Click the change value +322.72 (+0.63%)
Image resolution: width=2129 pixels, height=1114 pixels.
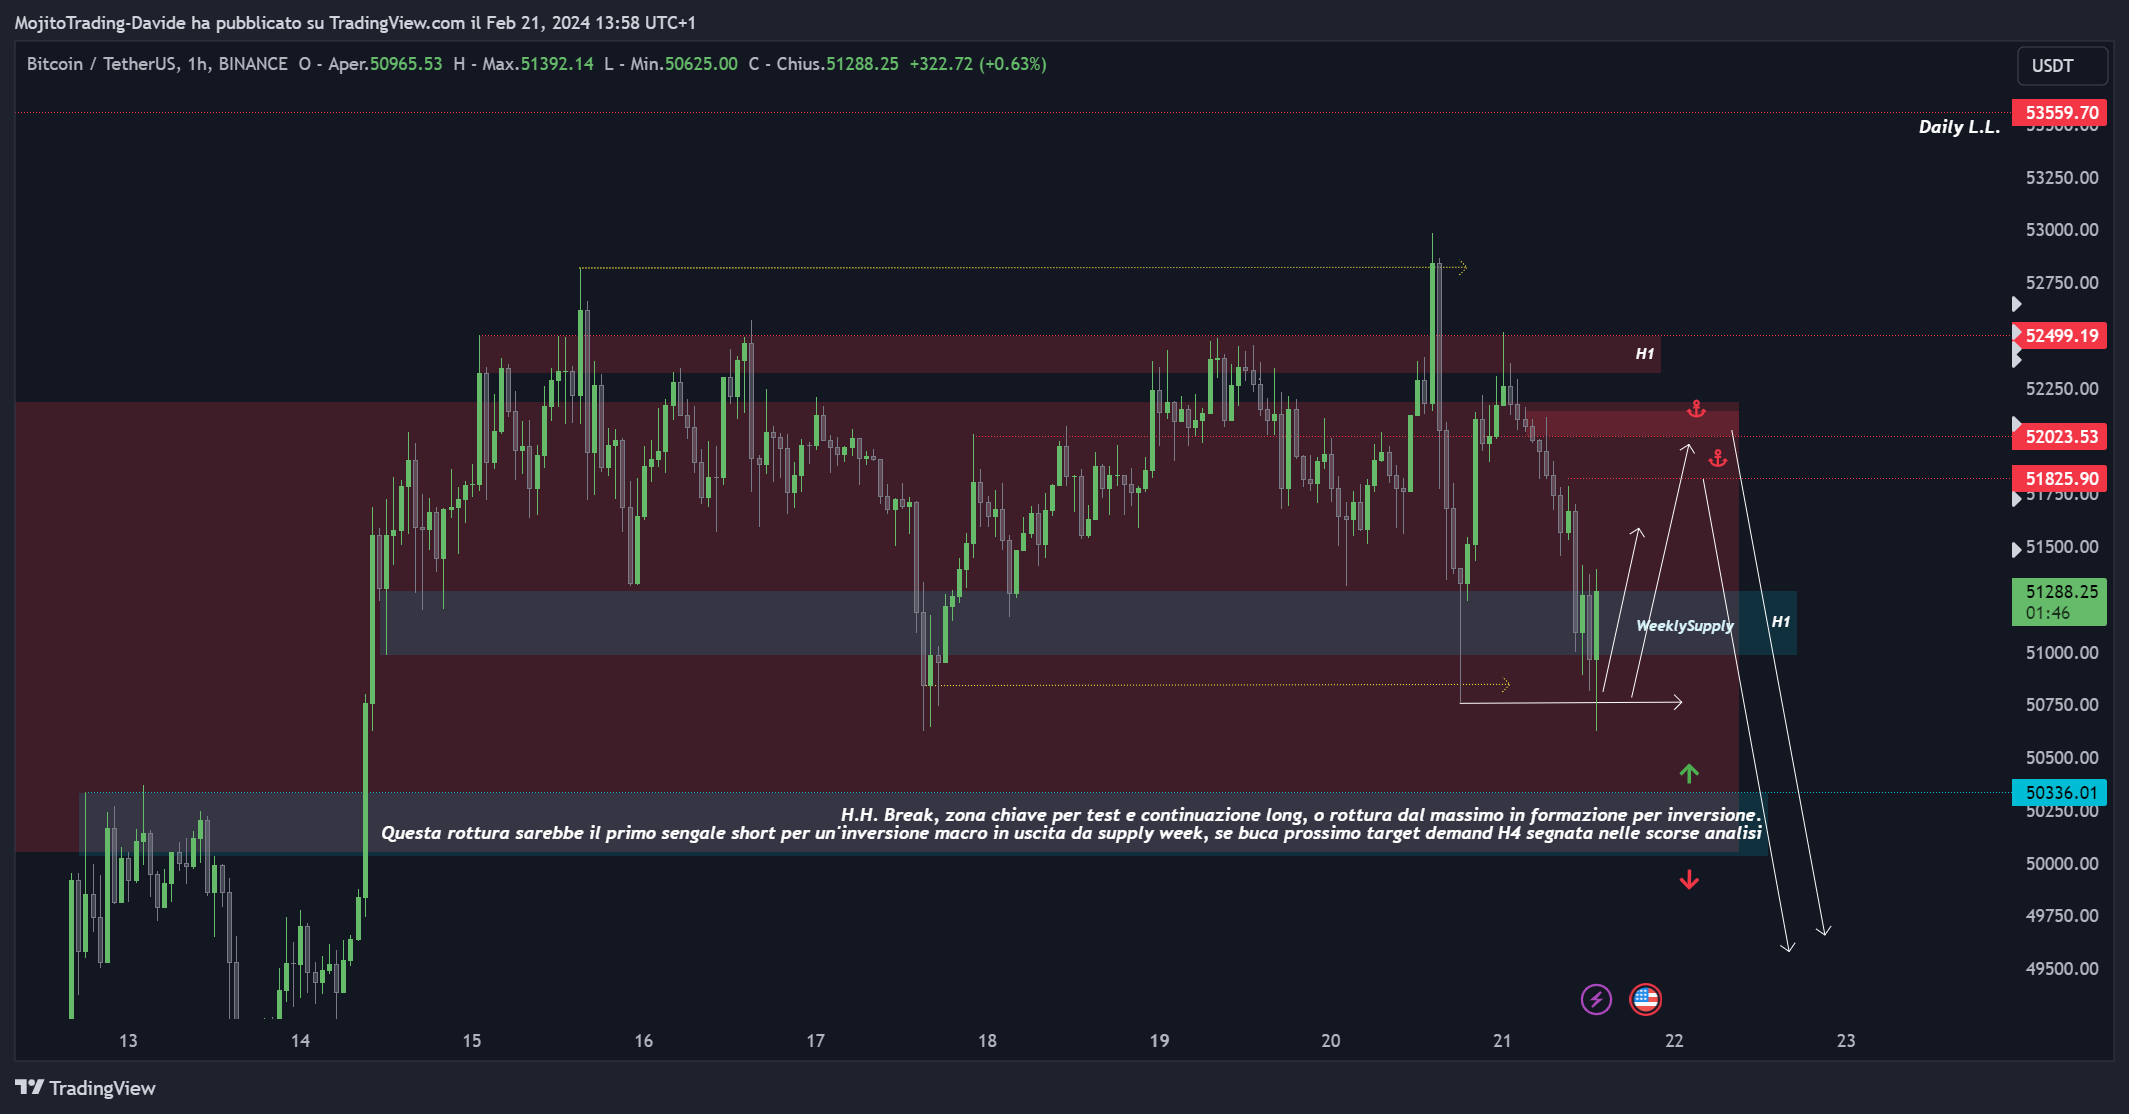point(978,64)
